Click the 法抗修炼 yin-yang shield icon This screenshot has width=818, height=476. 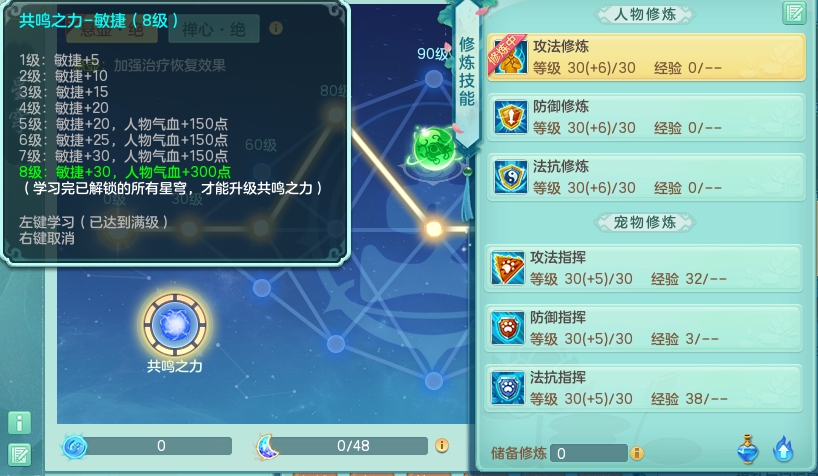[510, 177]
